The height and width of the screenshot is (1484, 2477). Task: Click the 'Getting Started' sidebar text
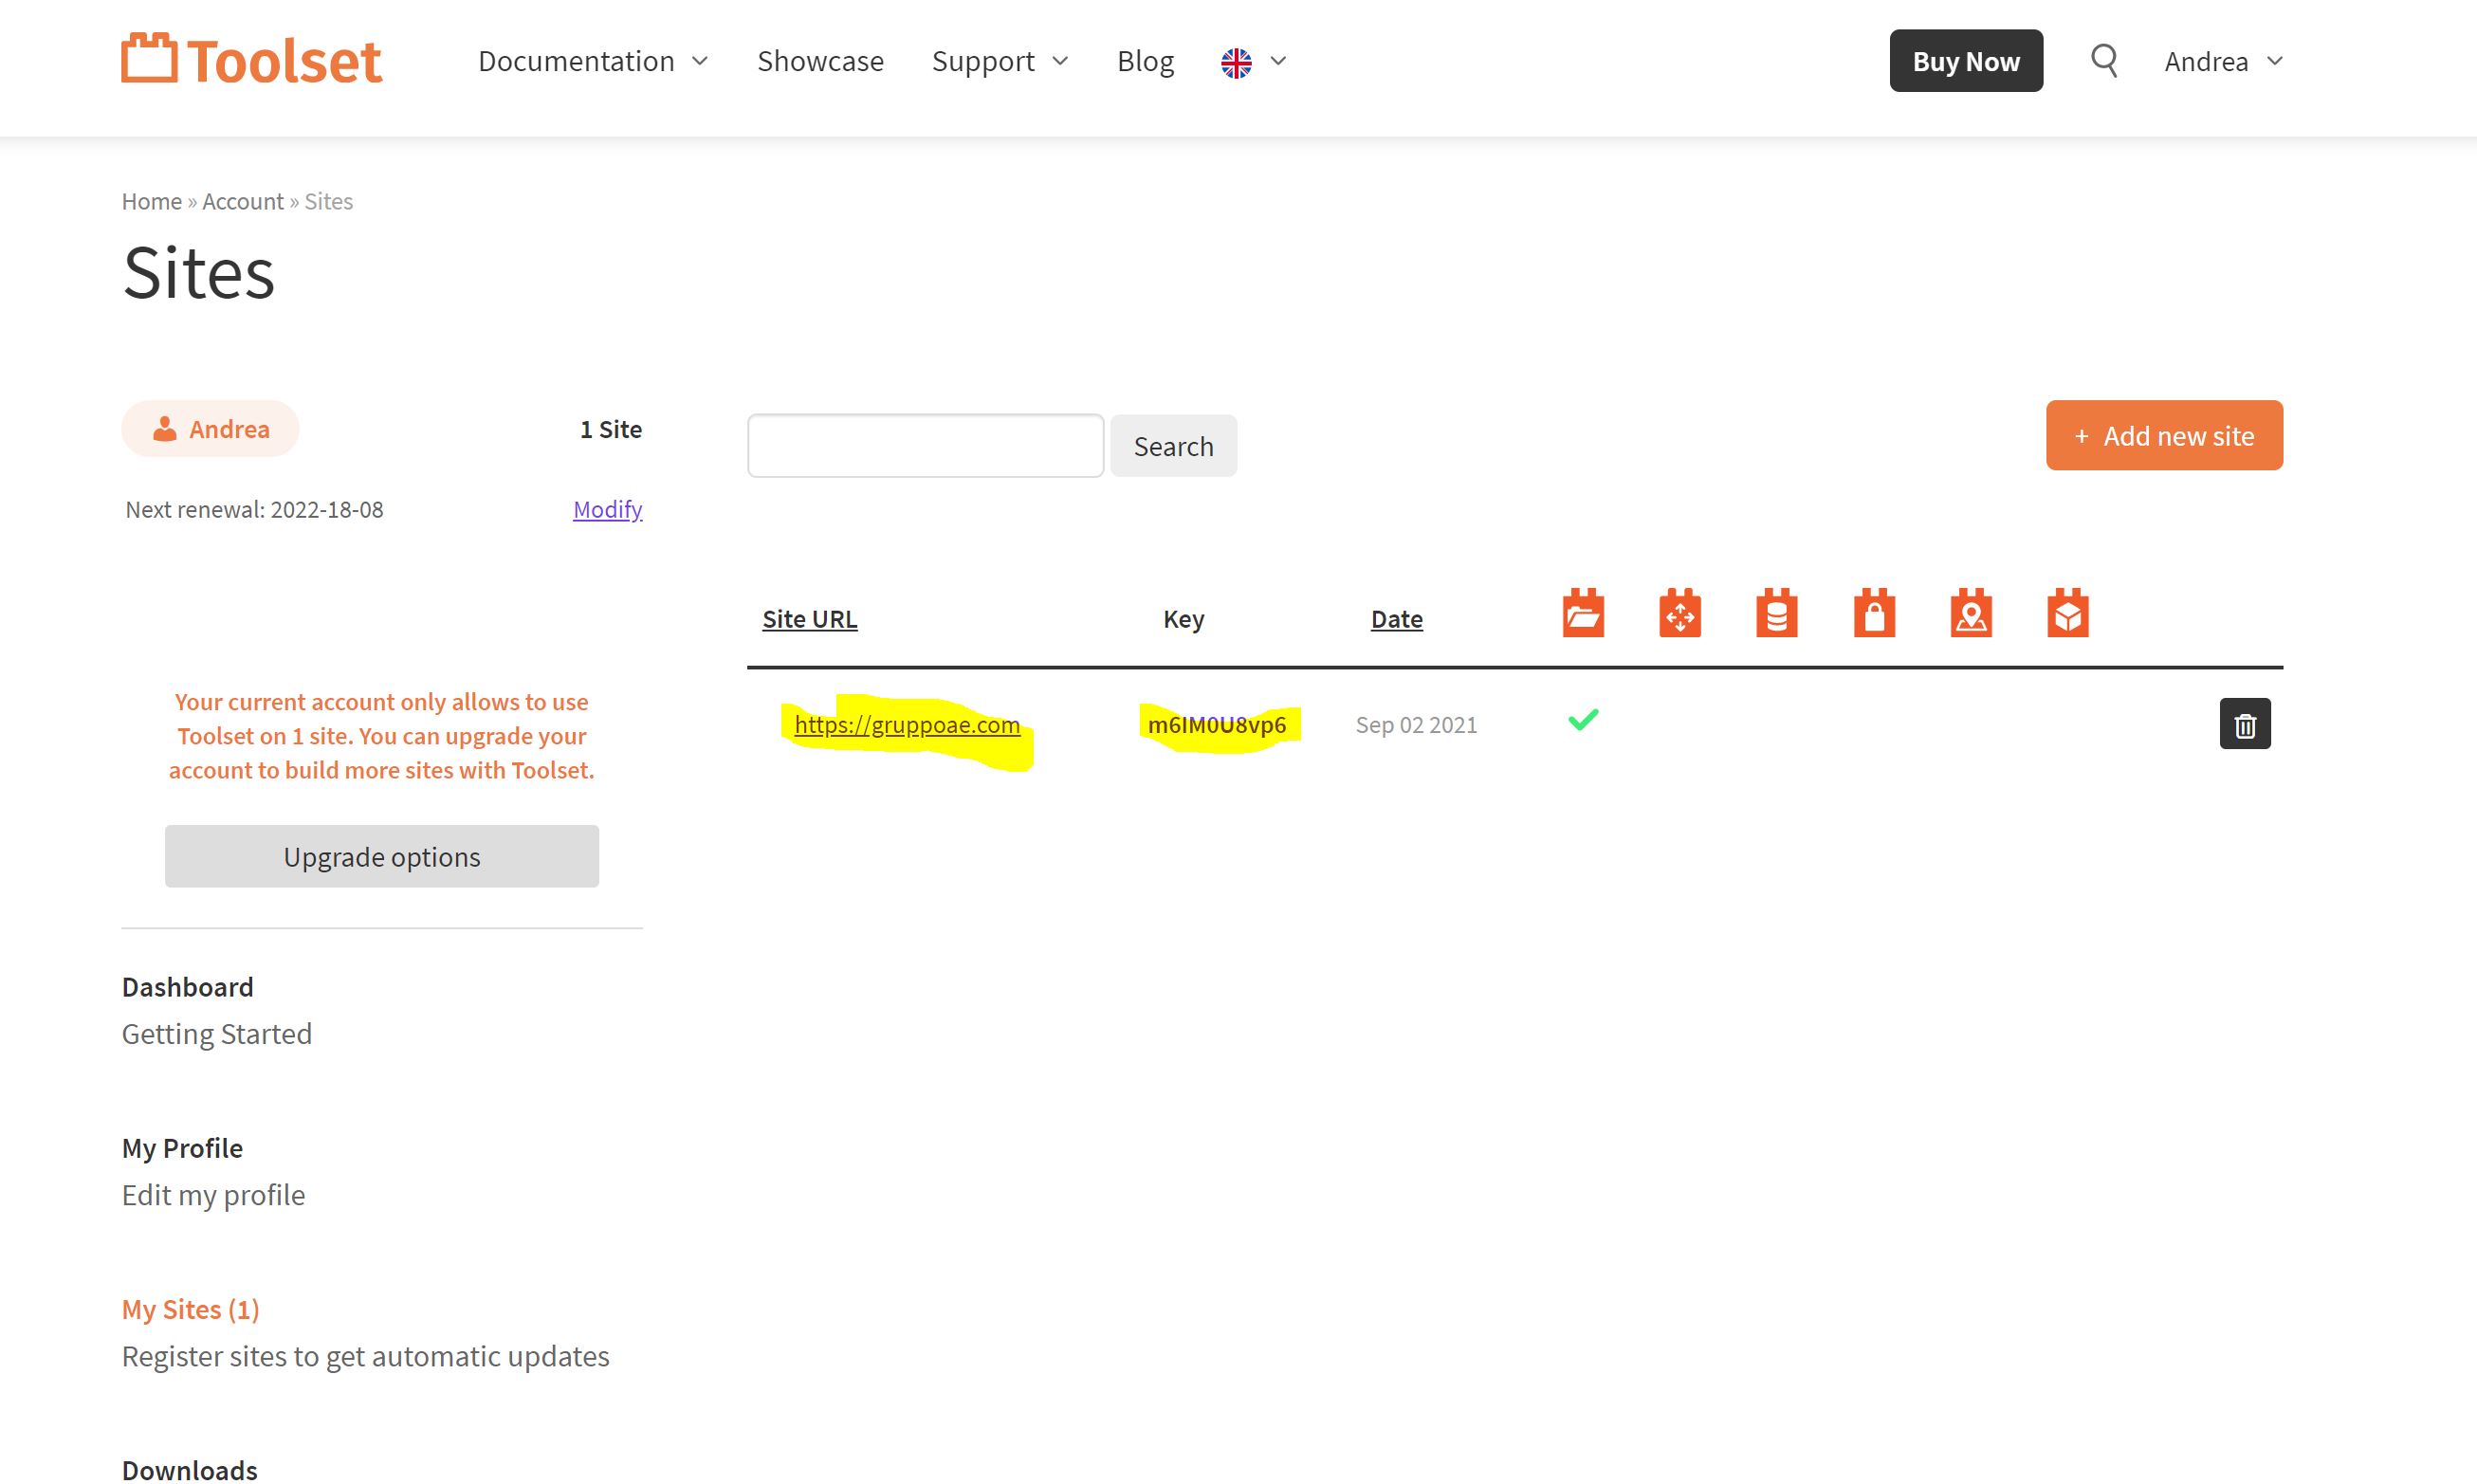click(217, 1033)
